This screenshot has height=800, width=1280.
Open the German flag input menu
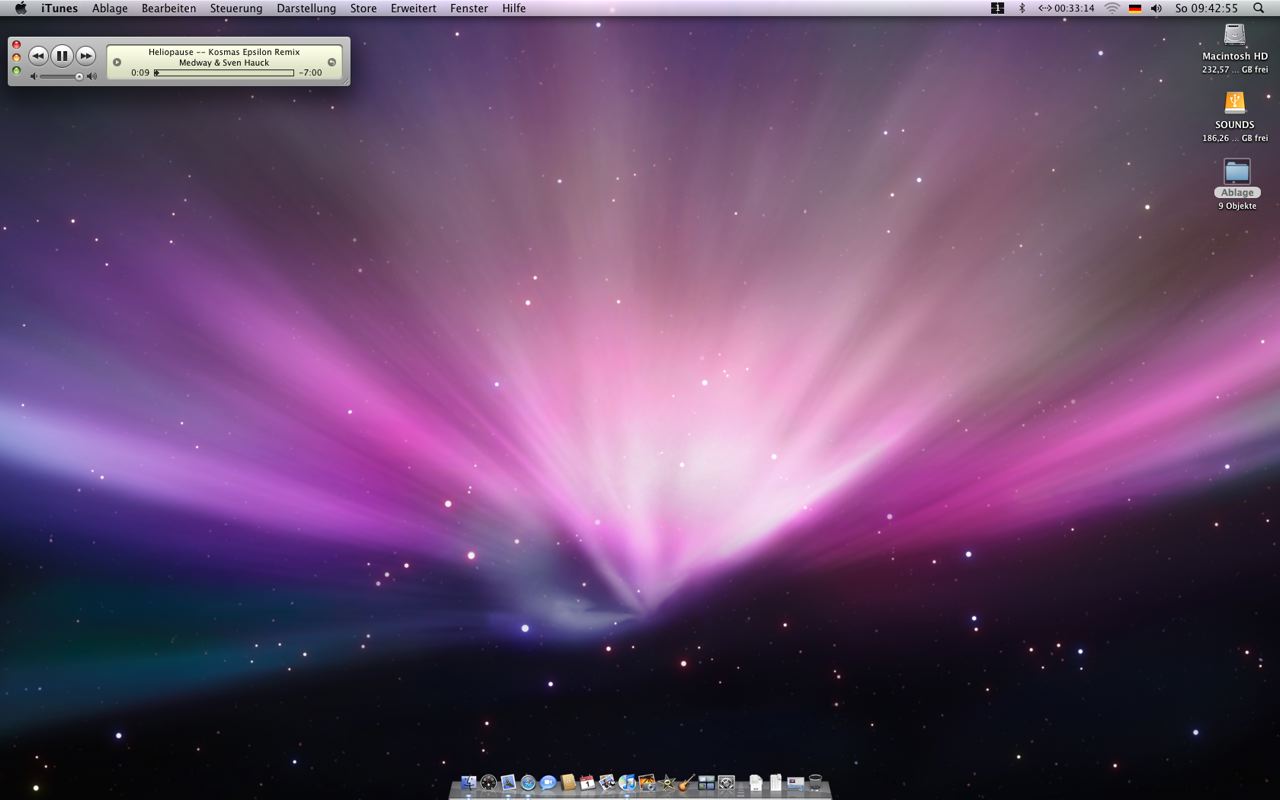[1135, 8]
